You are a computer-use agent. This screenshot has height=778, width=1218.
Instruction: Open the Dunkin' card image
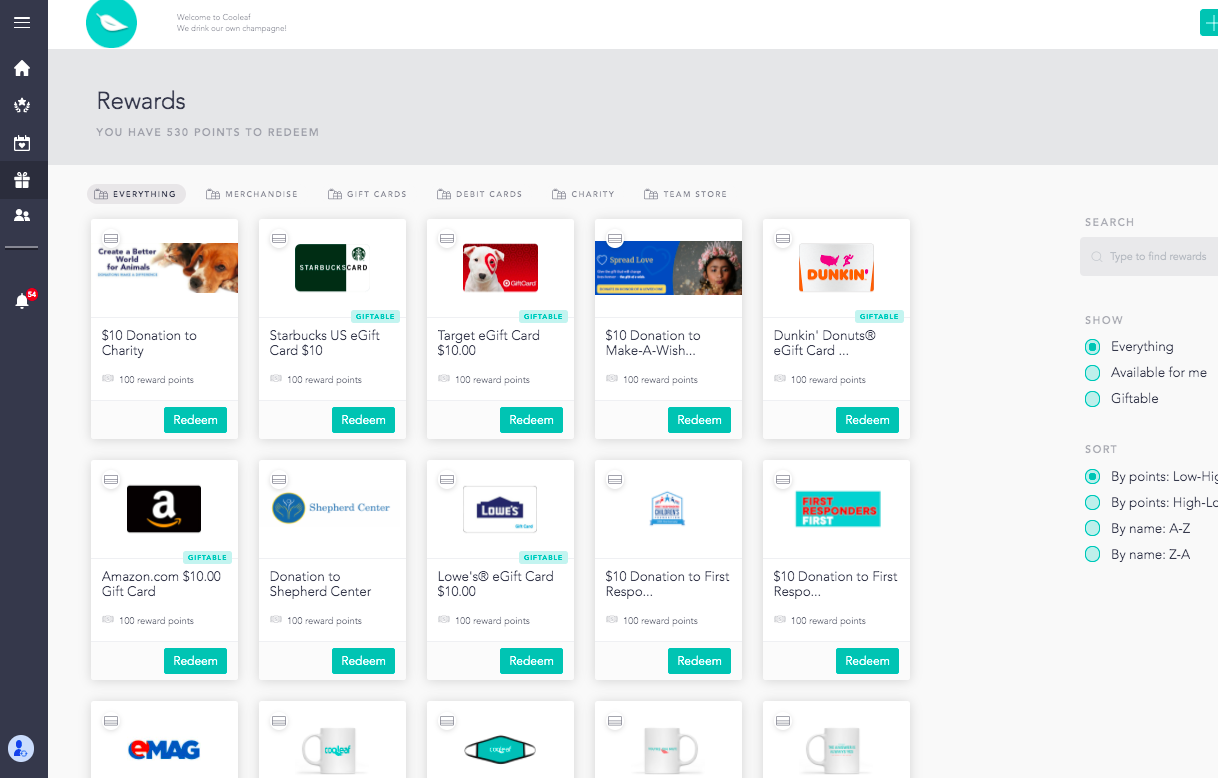coord(836,268)
